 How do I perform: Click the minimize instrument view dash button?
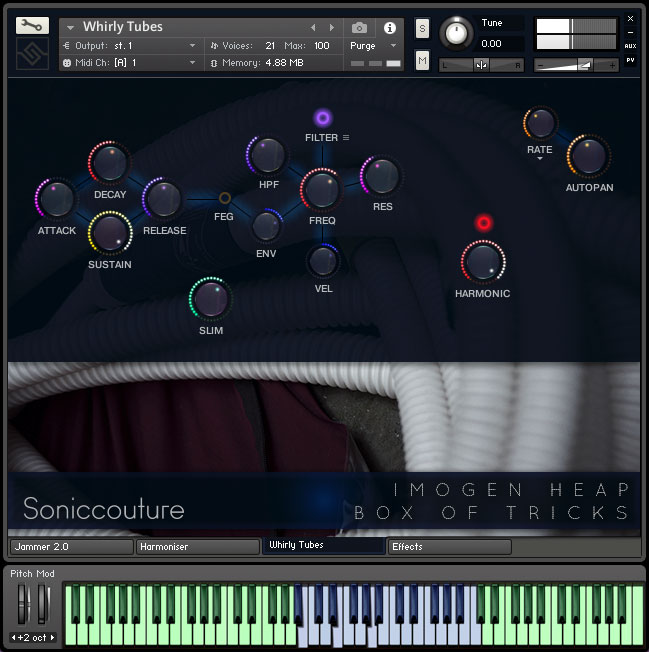[630, 32]
